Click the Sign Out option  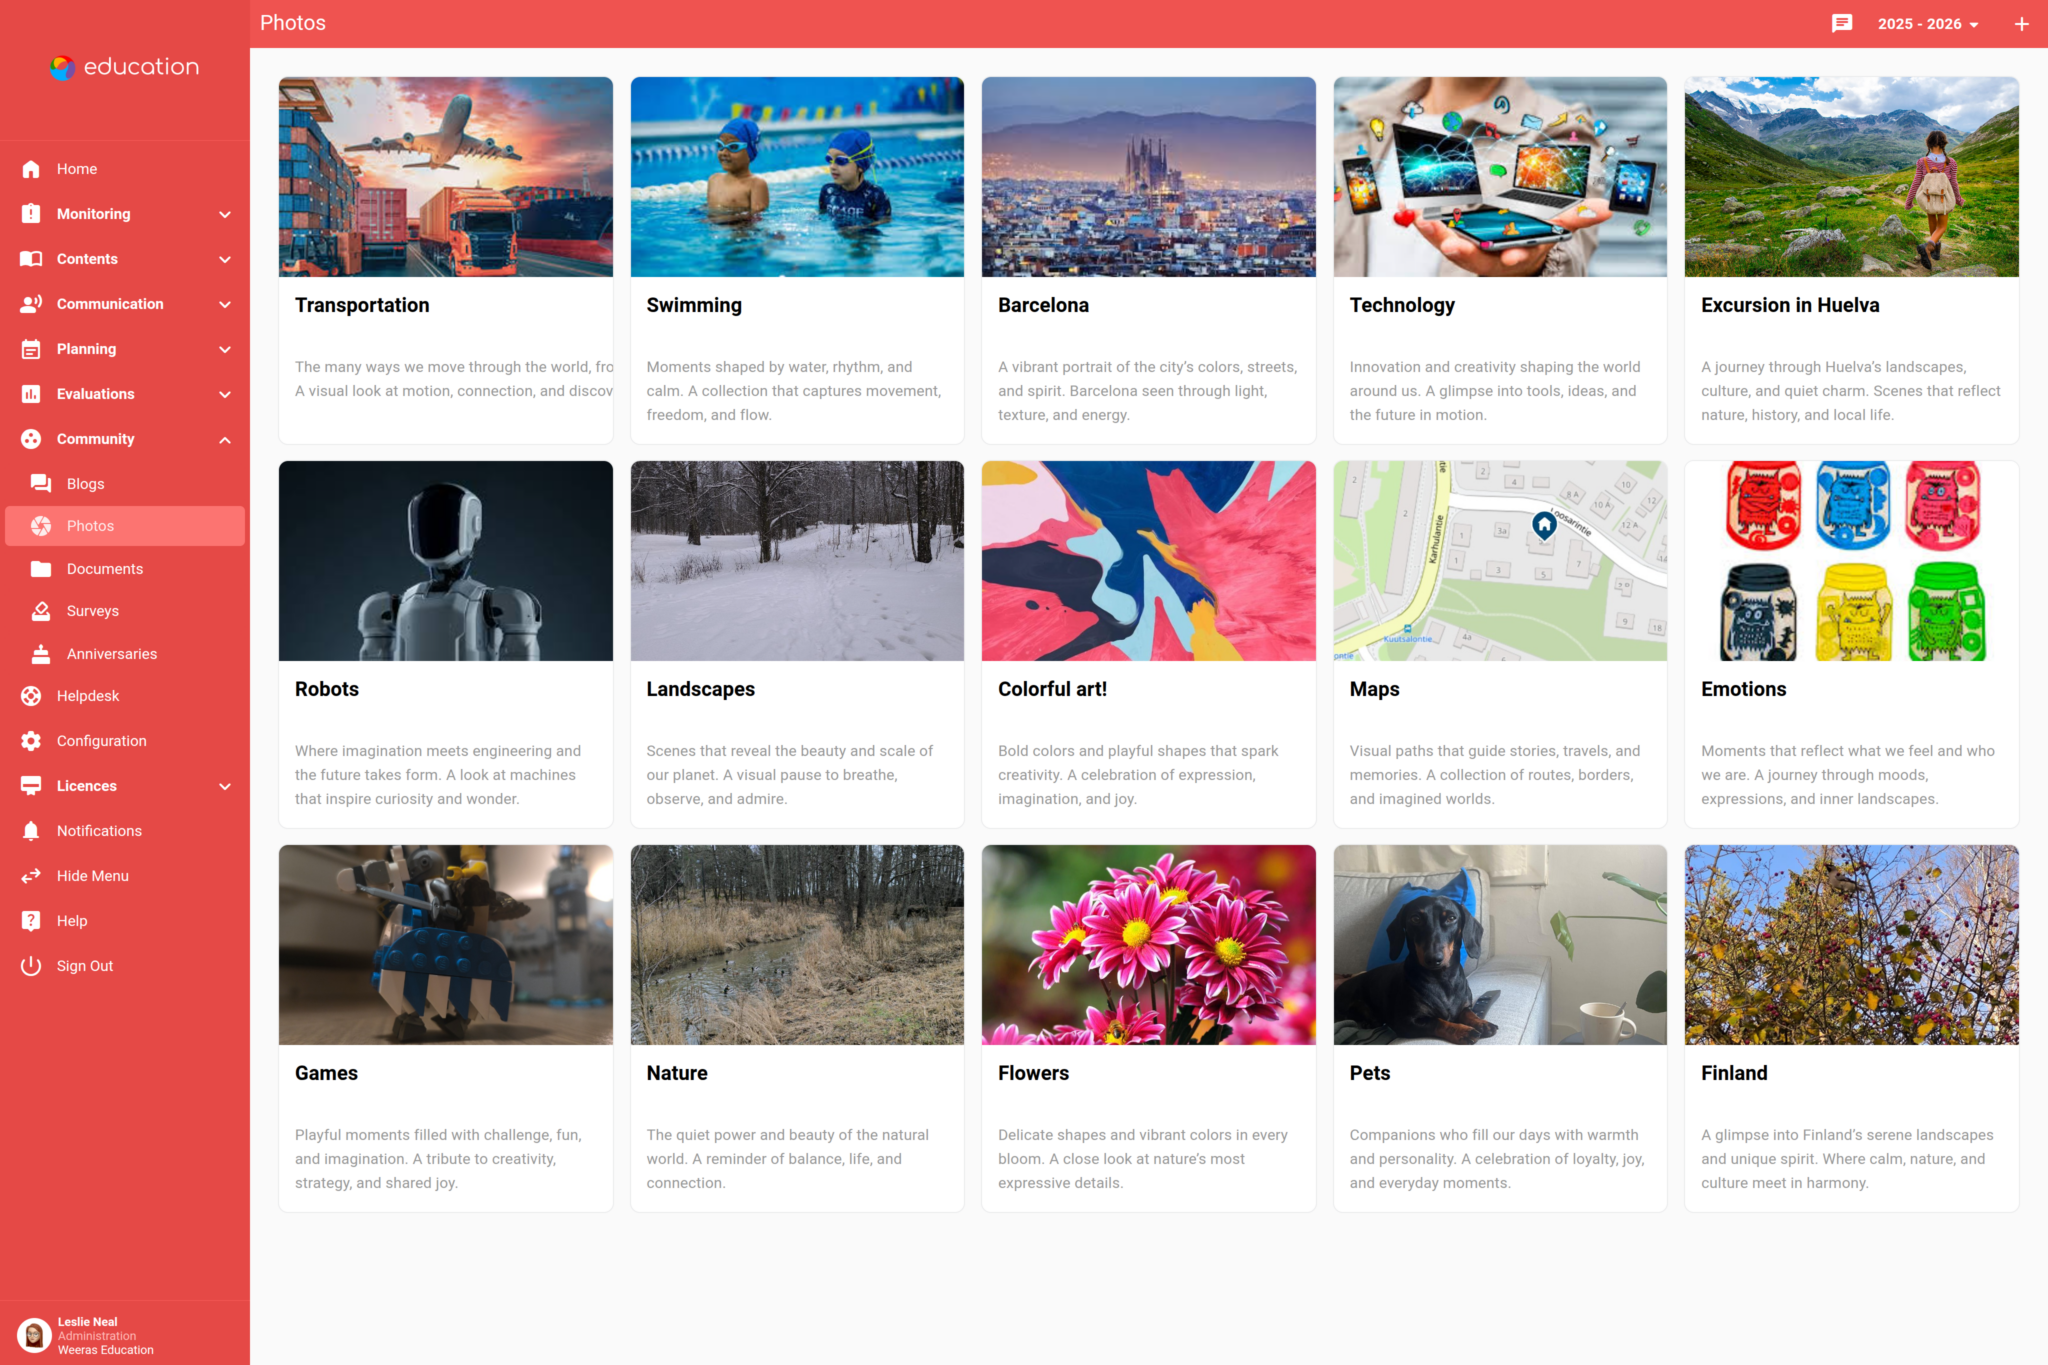pyautogui.click(x=85, y=965)
